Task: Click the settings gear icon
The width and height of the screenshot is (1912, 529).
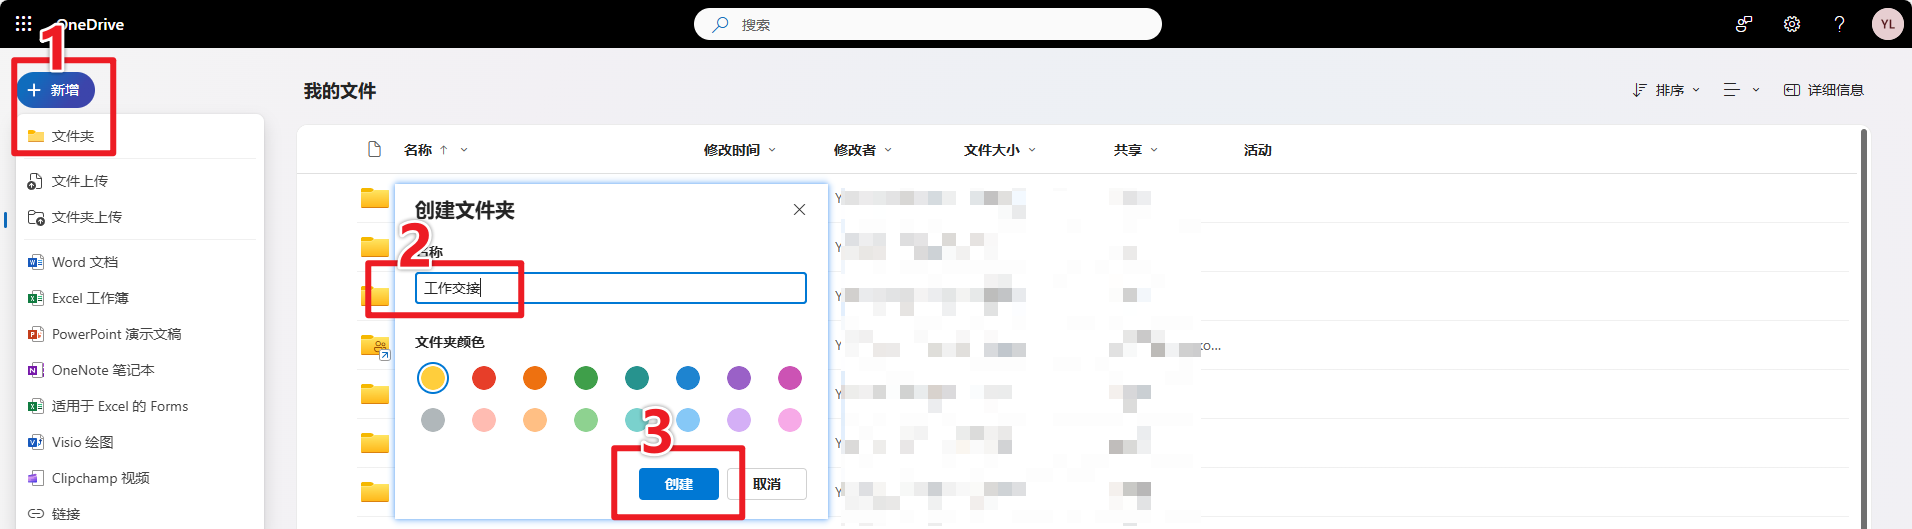Action: click(1791, 24)
